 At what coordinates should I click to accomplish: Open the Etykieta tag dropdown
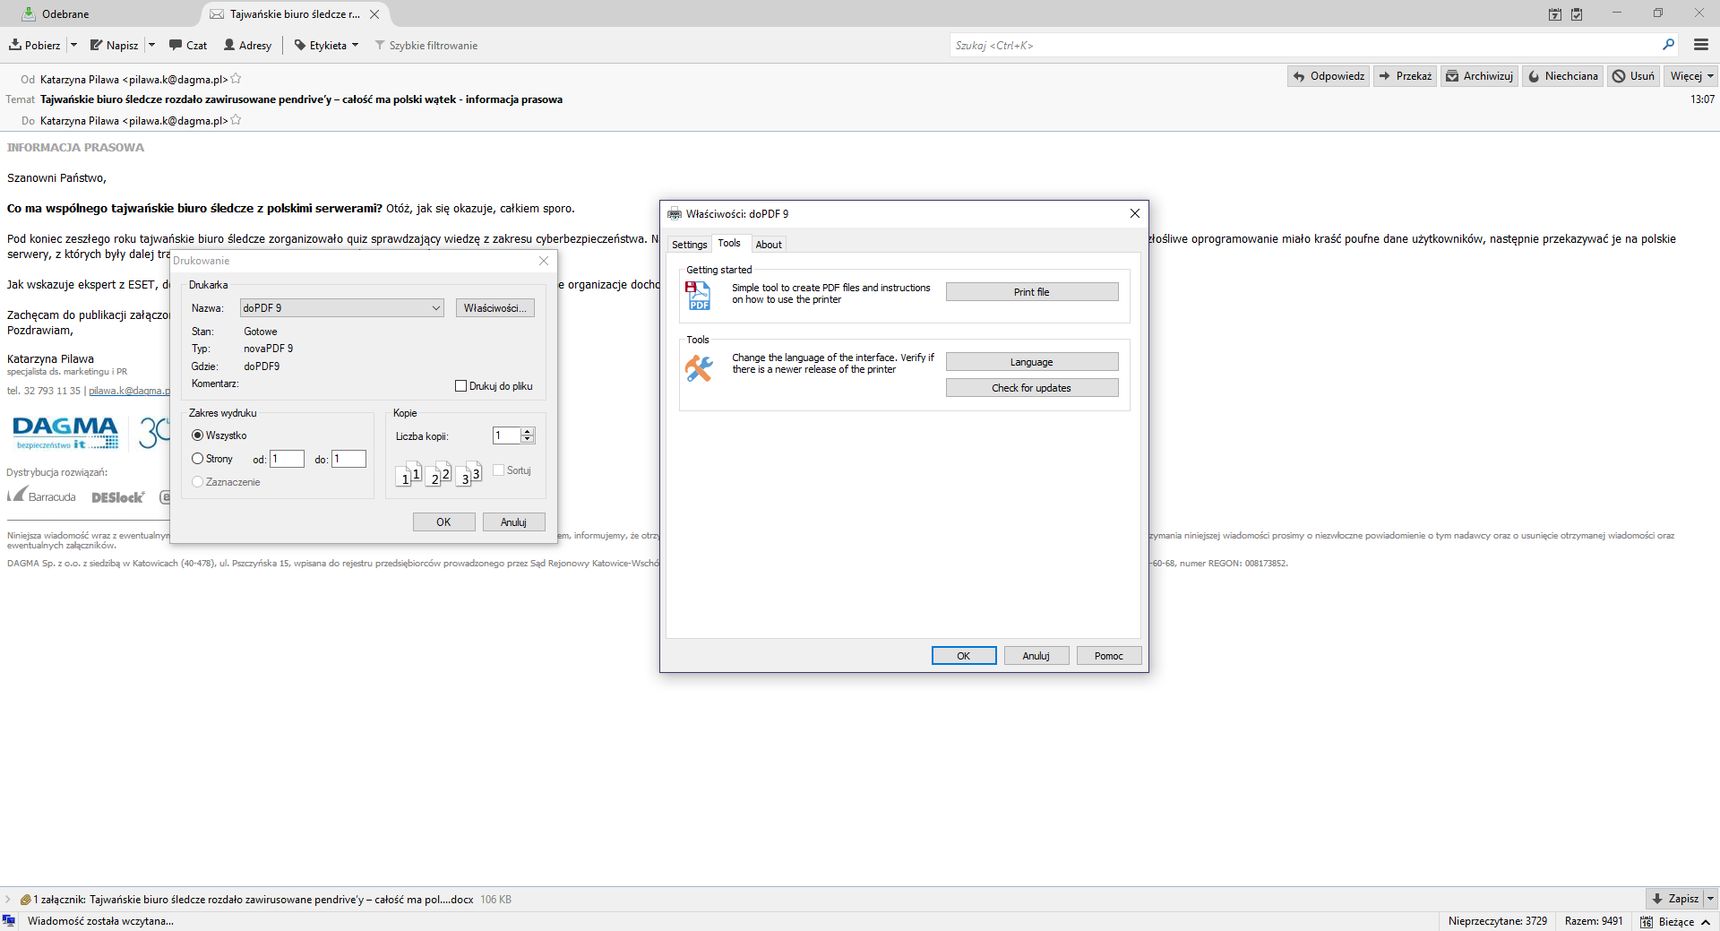point(326,45)
